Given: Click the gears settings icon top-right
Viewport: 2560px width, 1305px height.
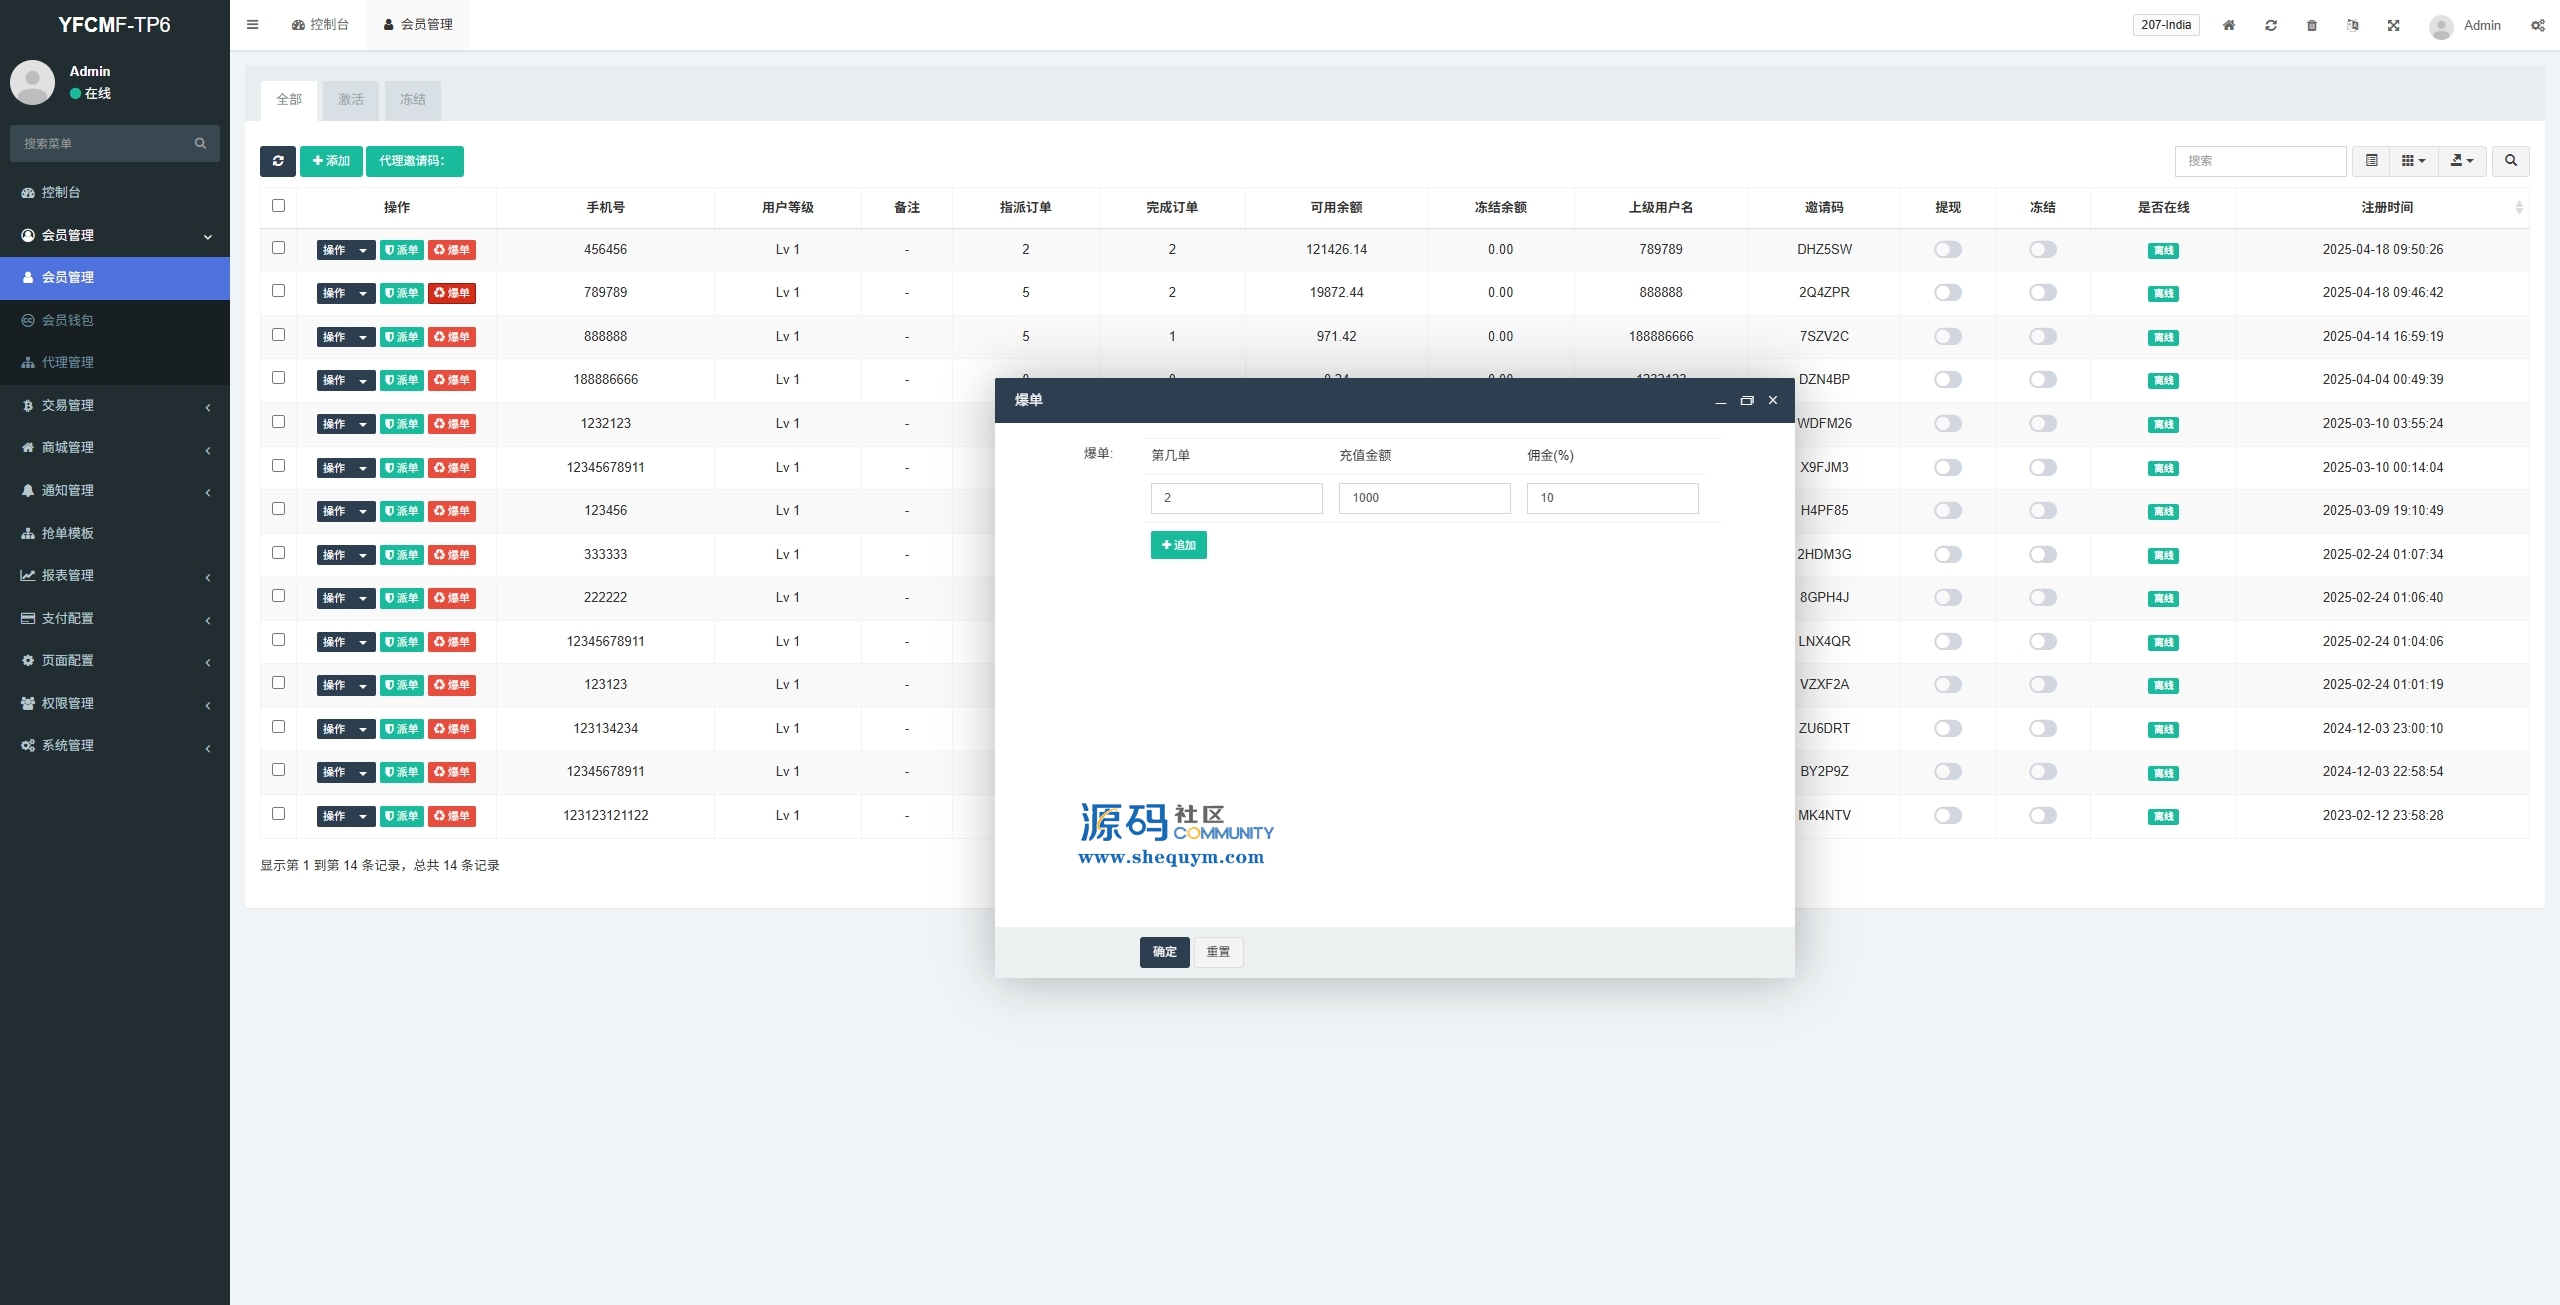Looking at the screenshot, I should pos(2538,26).
